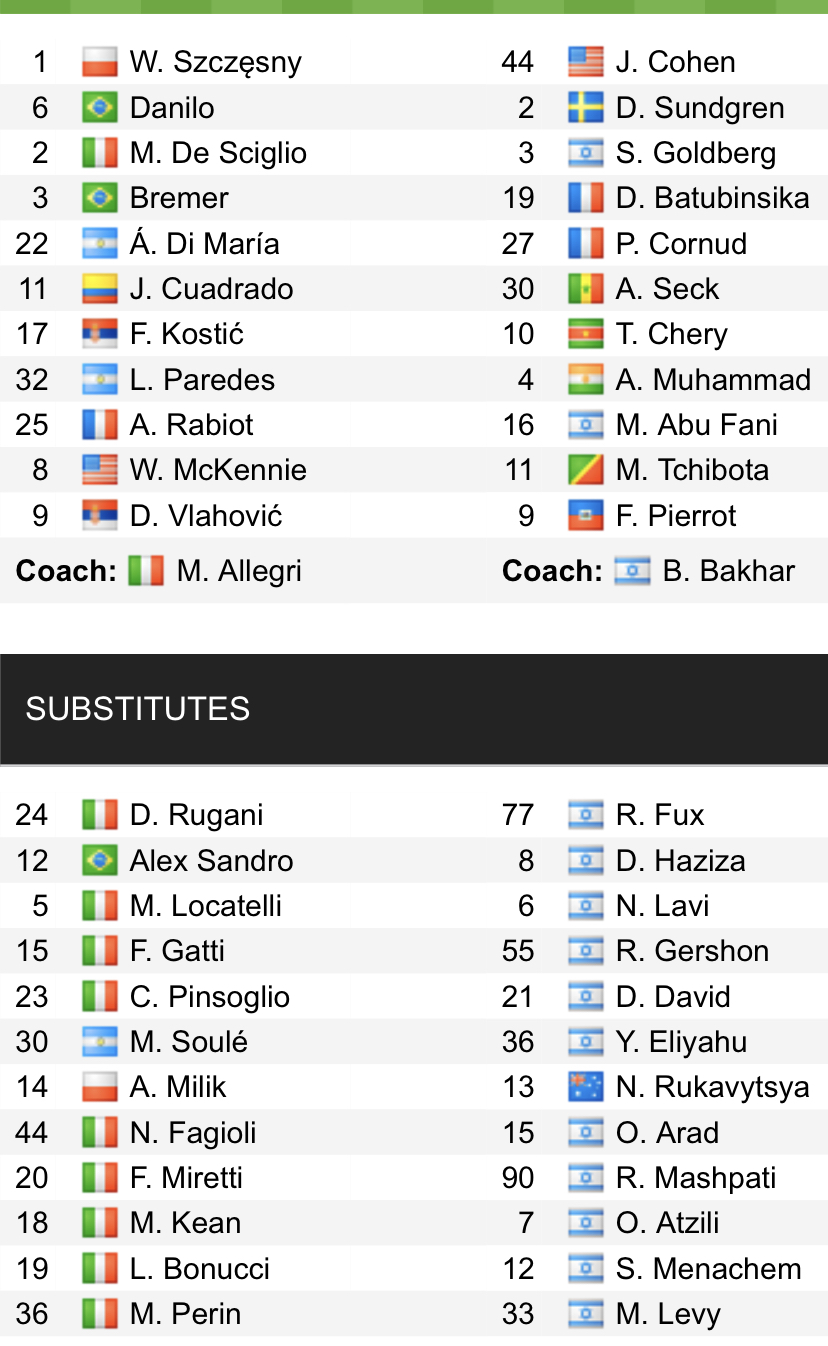The height and width of the screenshot is (1346, 828).
Task: Click coach name B. Bakhar
Action: coord(728,571)
